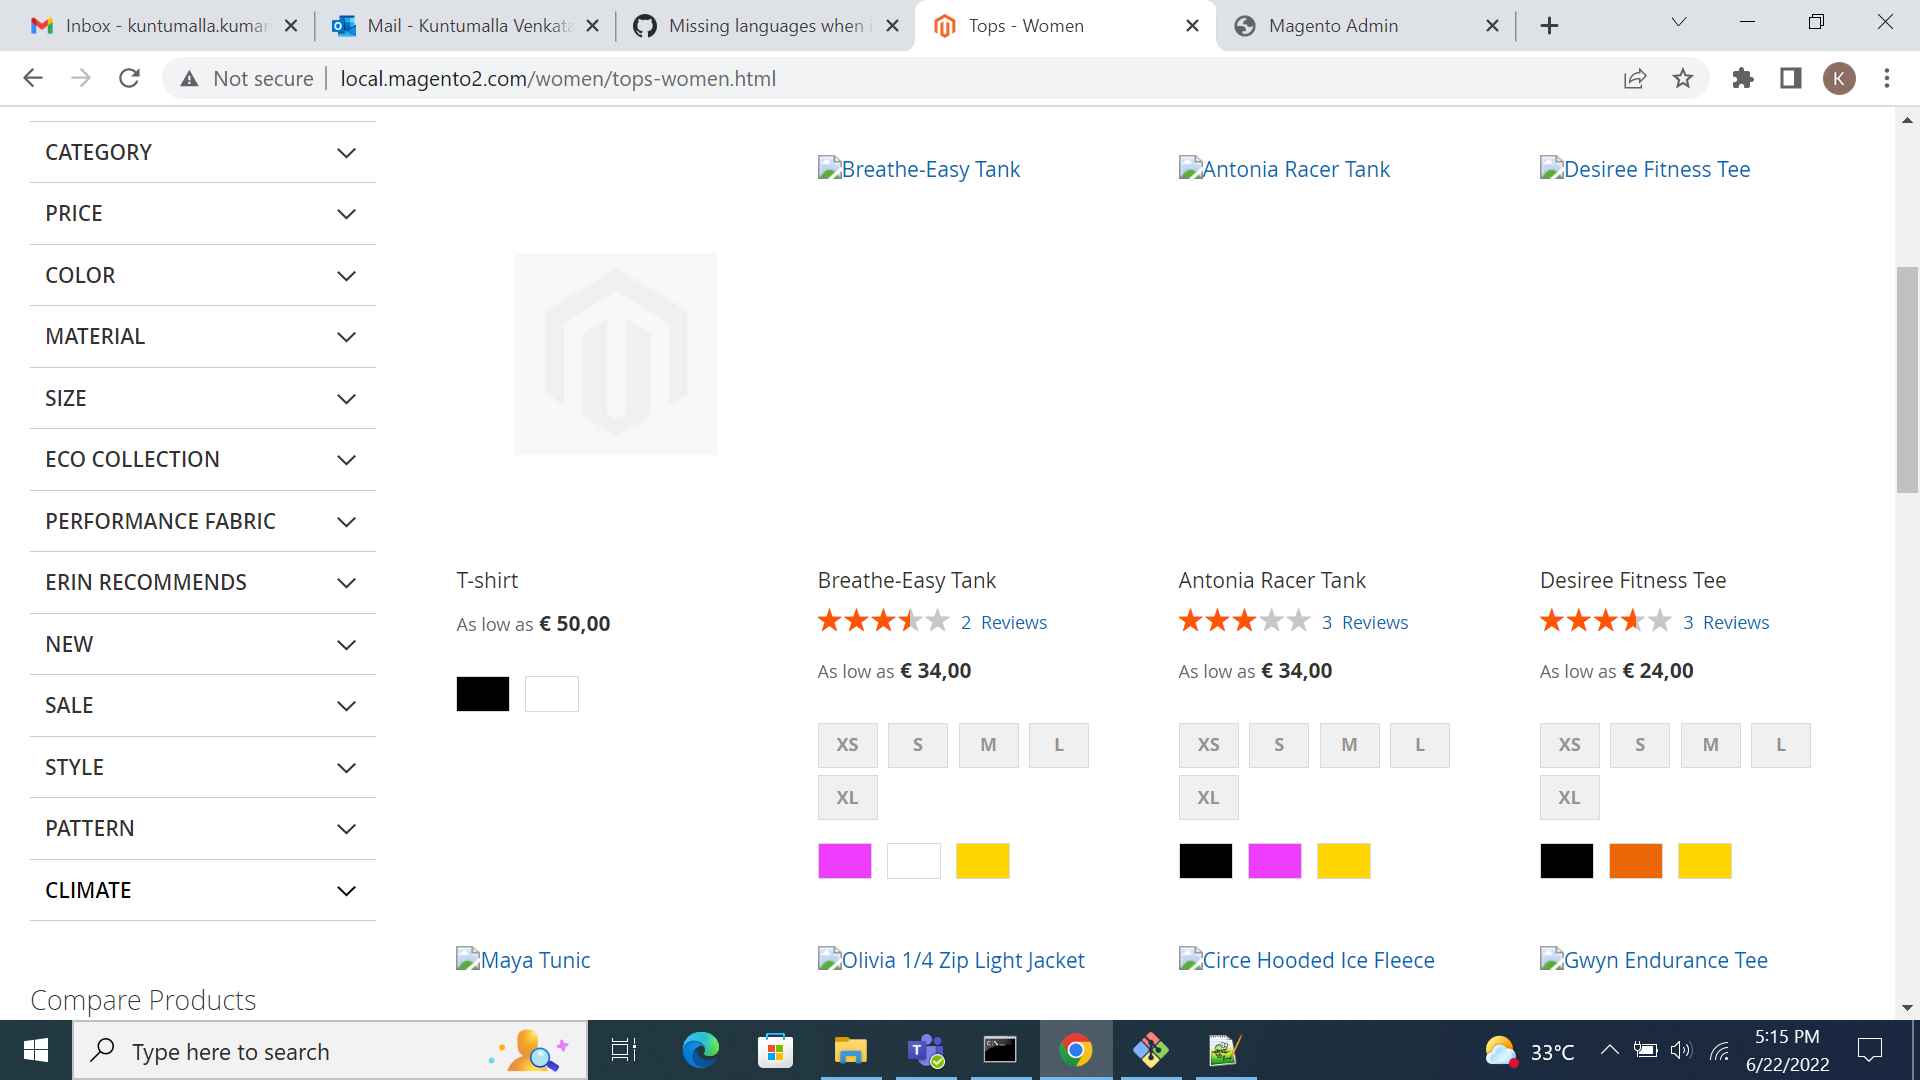Image resolution: width=1920 pixels, height=1080 pixels.
Task: Expand the PRICE filter section
Action: point(200,213)
